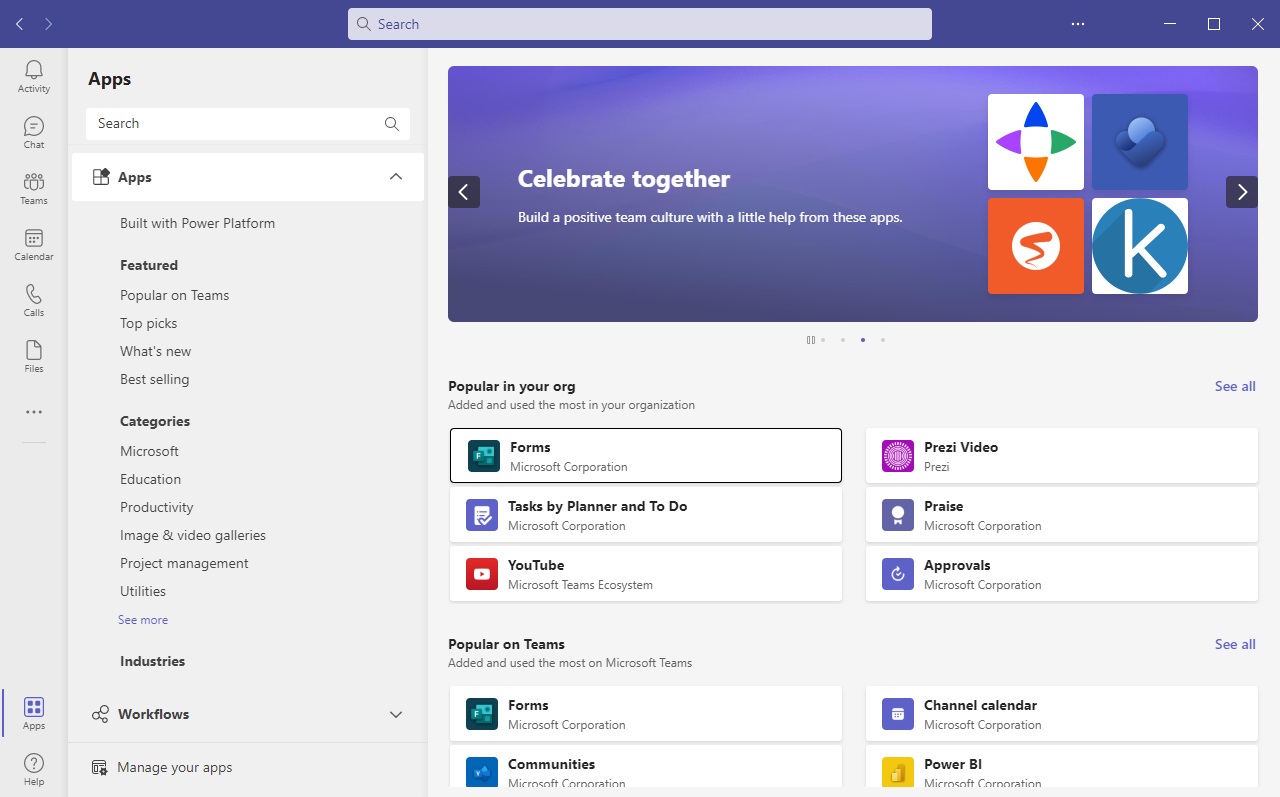
Task: Show more apps ellipsis in left rail
Action: pos(34,412)
